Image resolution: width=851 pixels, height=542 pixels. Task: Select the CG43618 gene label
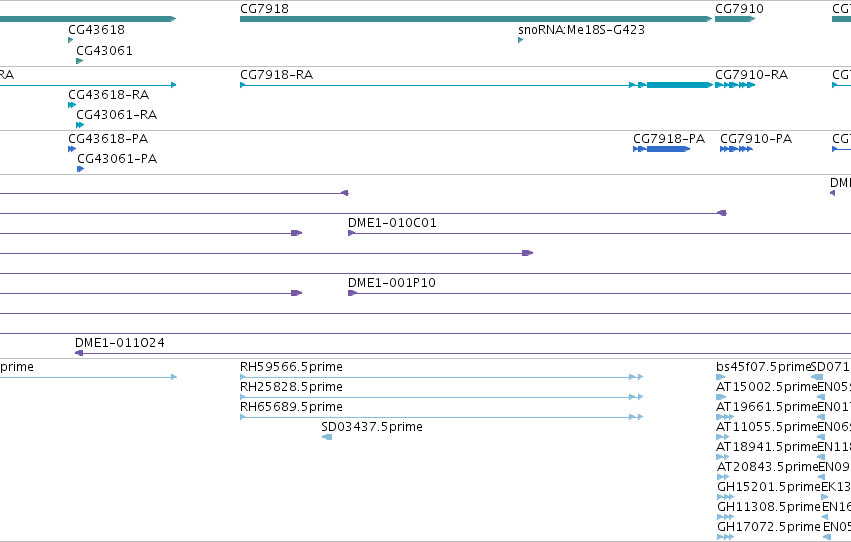tap(97, 30)
